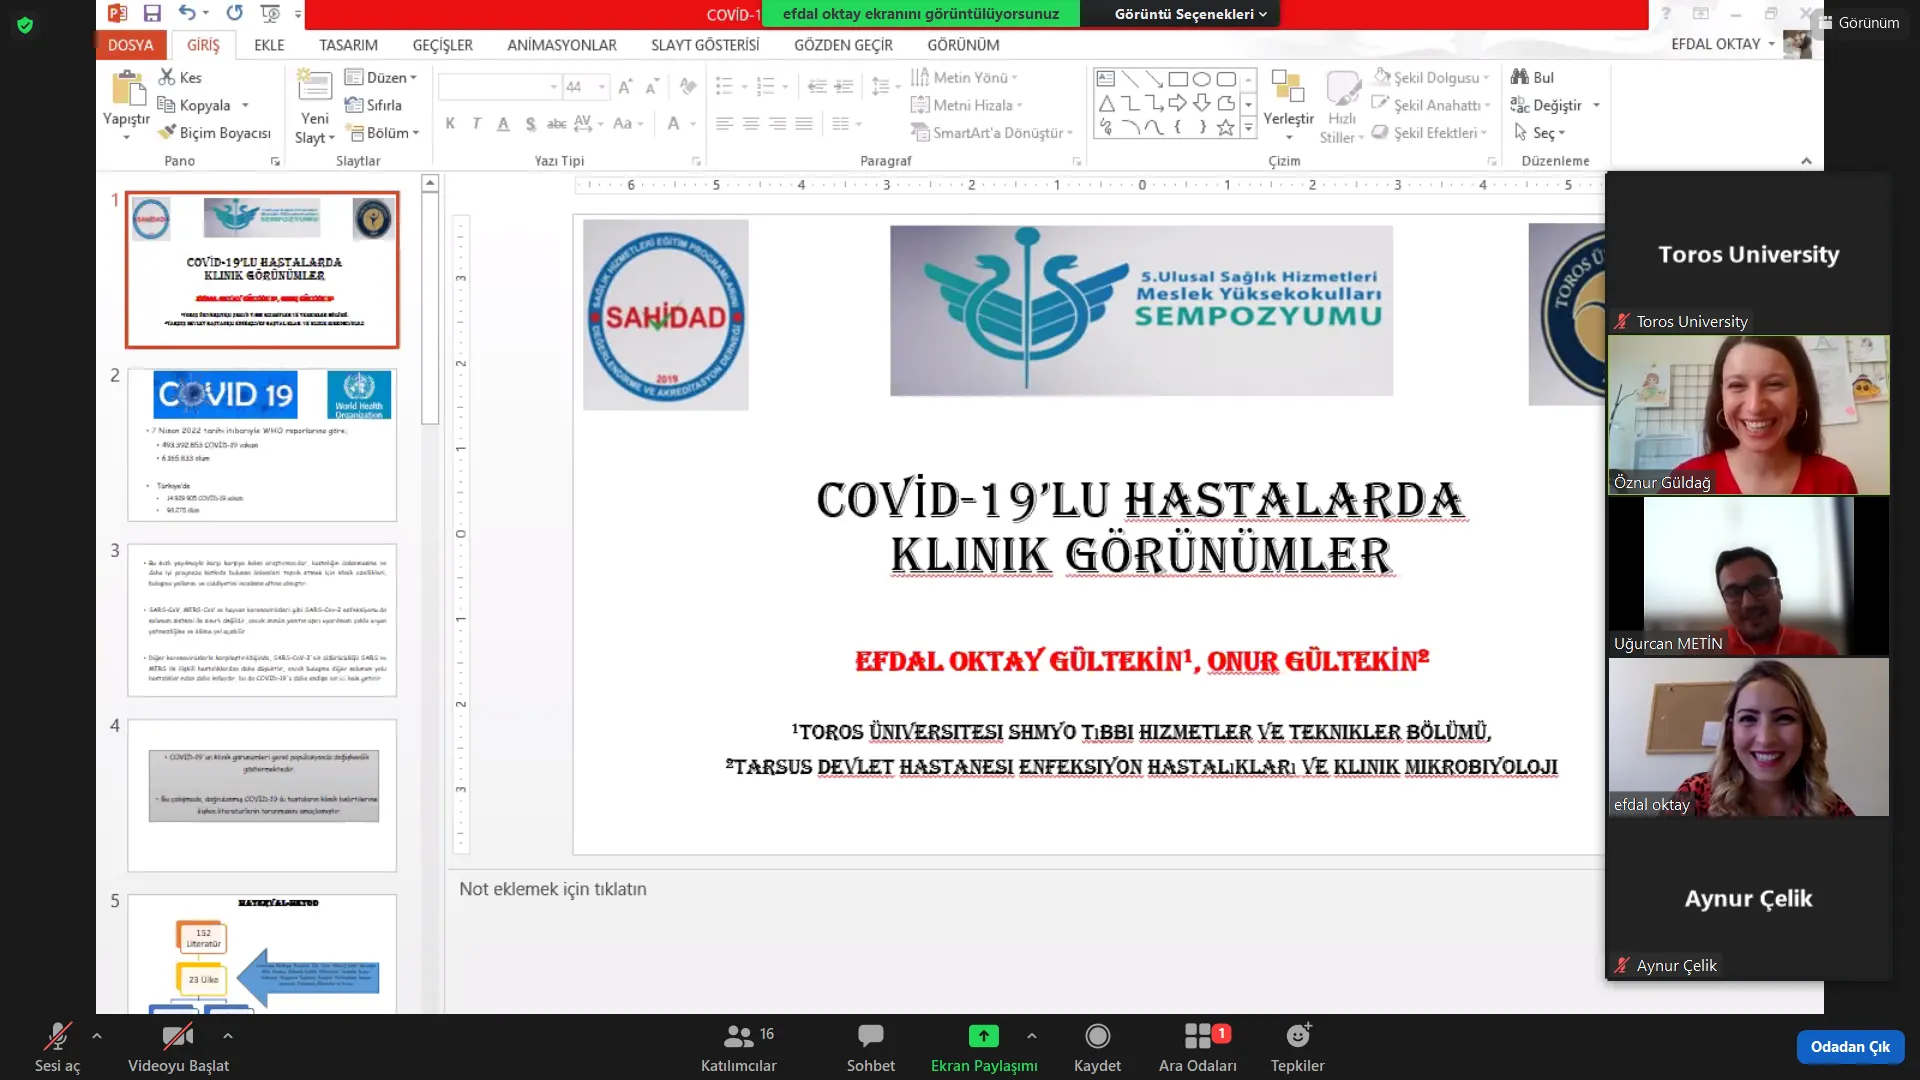Click the green shield encryption icon

pyautogui.click(x=25, y=25)
